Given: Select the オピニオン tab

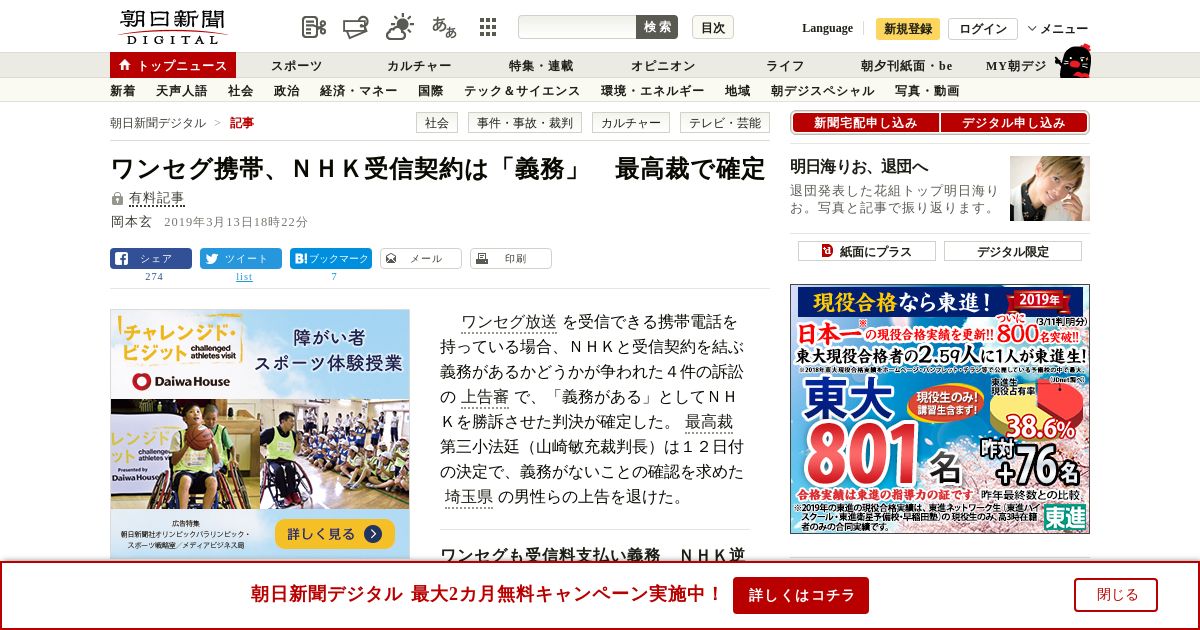Looking at the screenshot, I should coord(663,65).
